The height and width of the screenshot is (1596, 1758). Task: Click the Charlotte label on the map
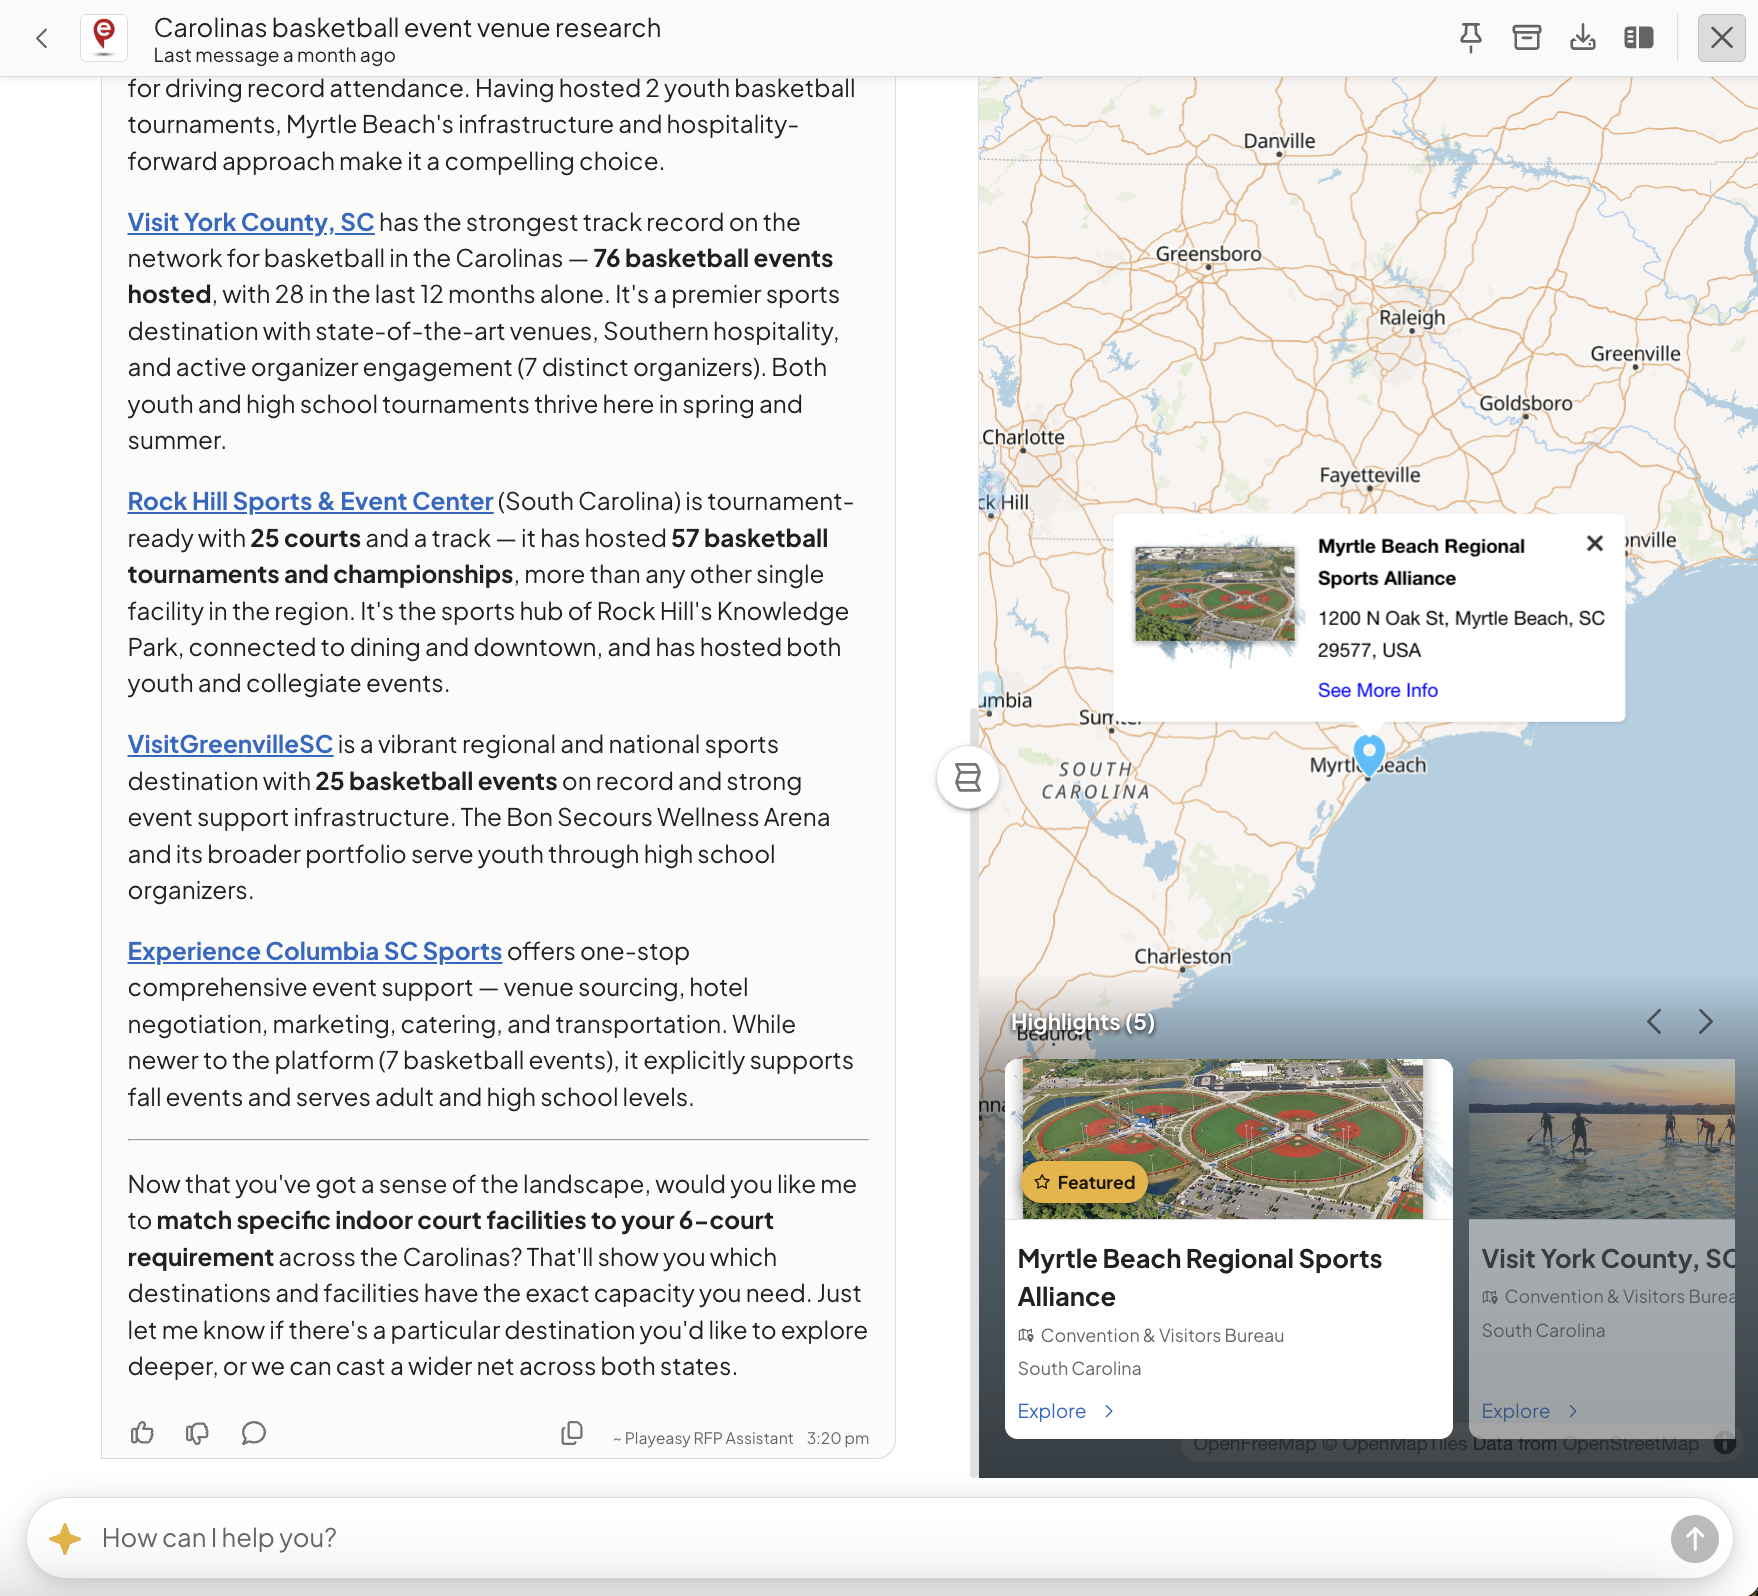1023,437
